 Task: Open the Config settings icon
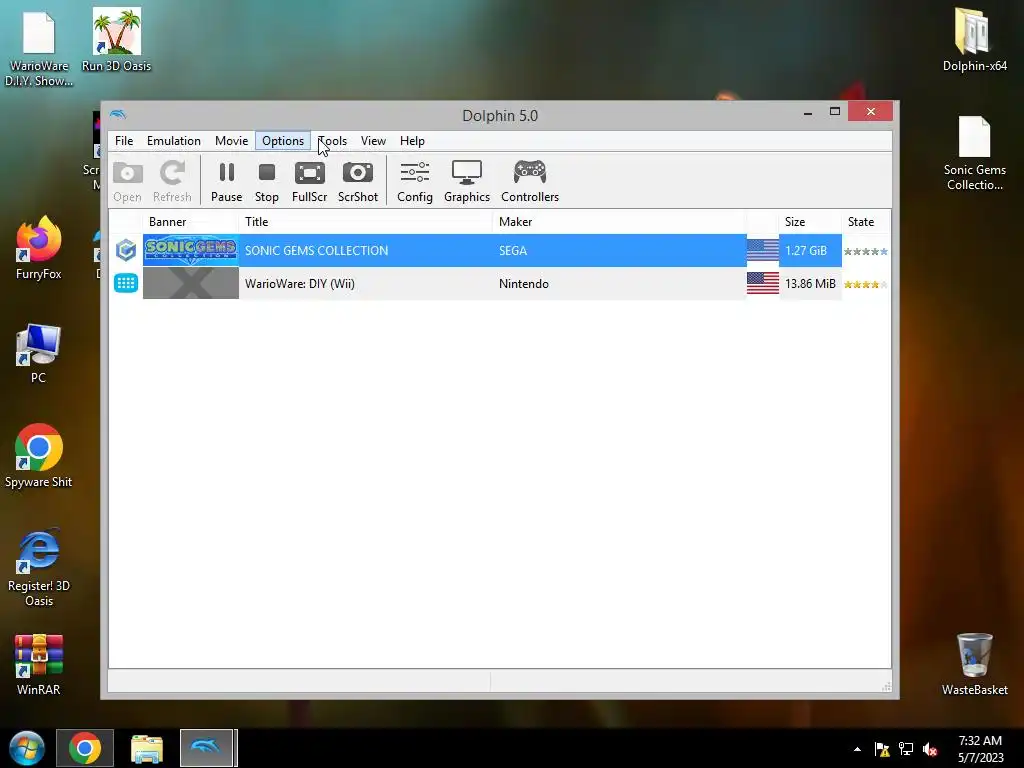click(415, 181)
